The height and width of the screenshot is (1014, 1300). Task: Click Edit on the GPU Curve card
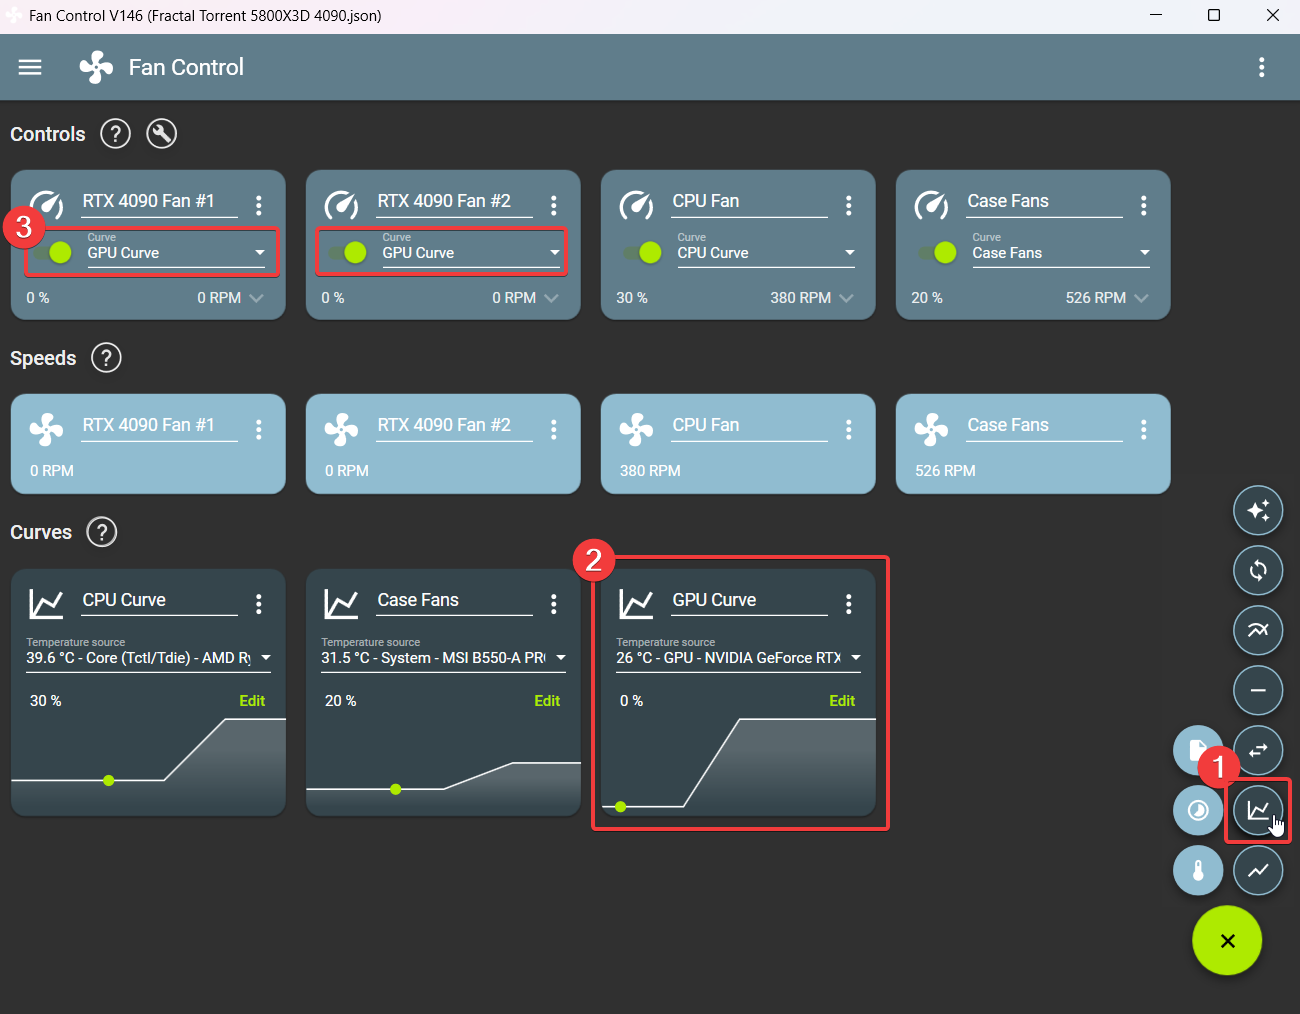841,701
